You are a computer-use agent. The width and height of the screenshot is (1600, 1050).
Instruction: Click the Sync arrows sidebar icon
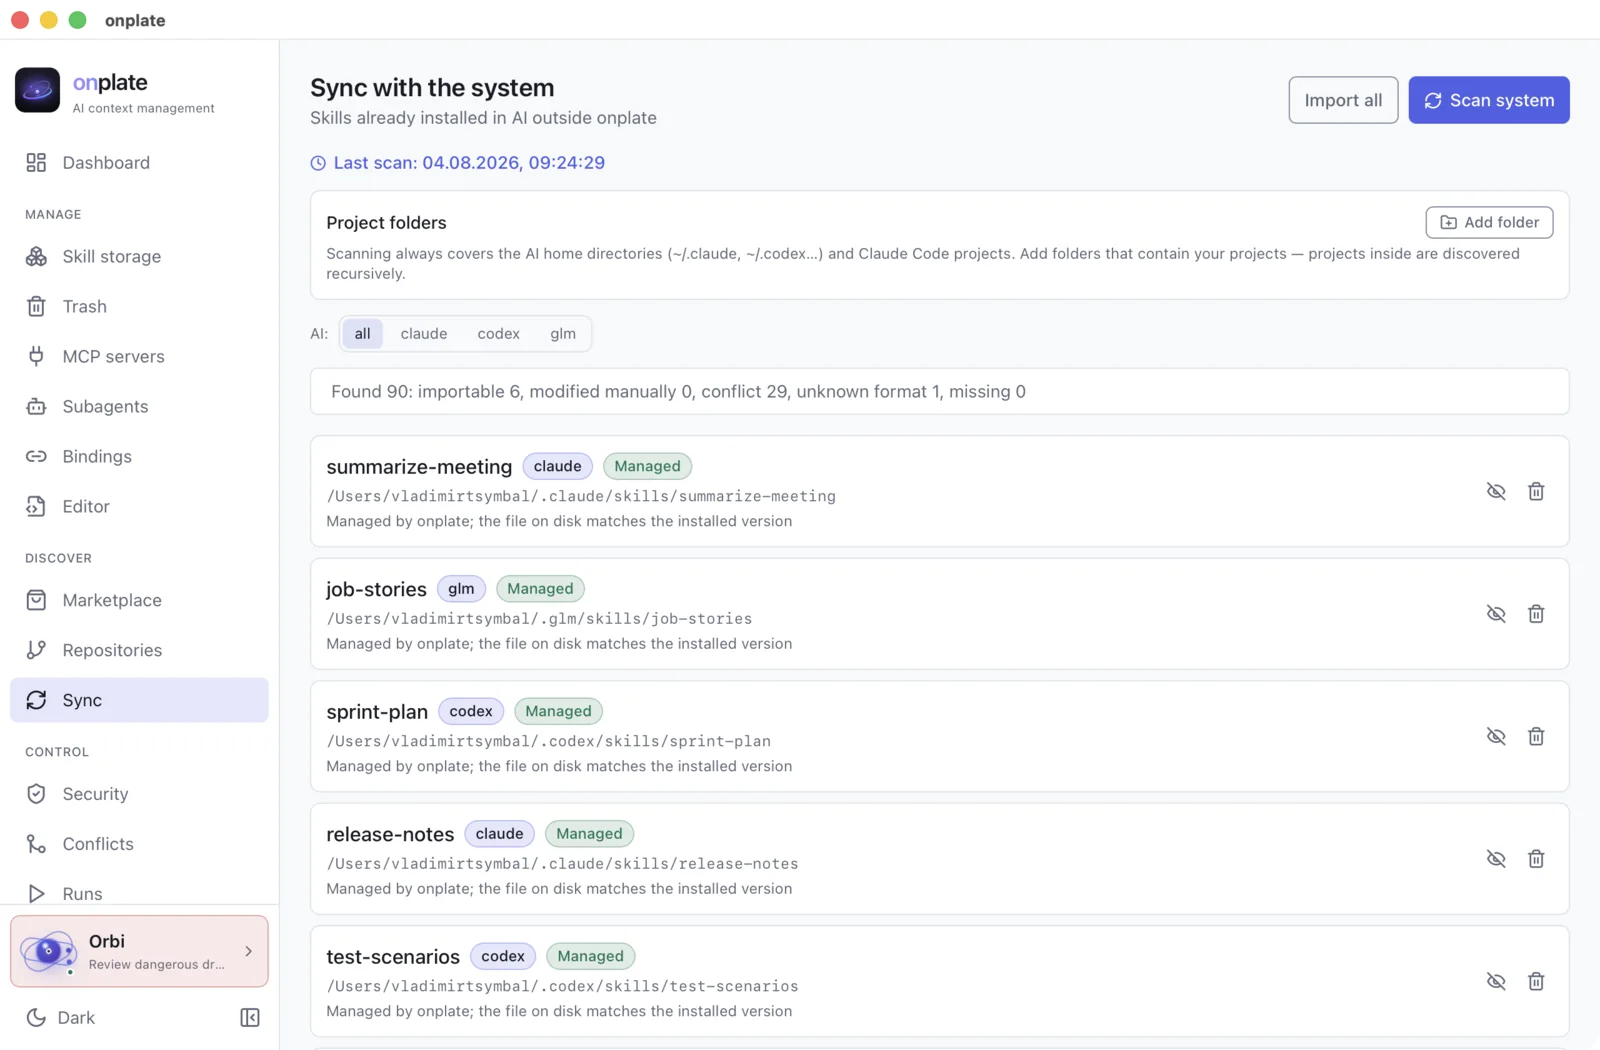[36, 701]
